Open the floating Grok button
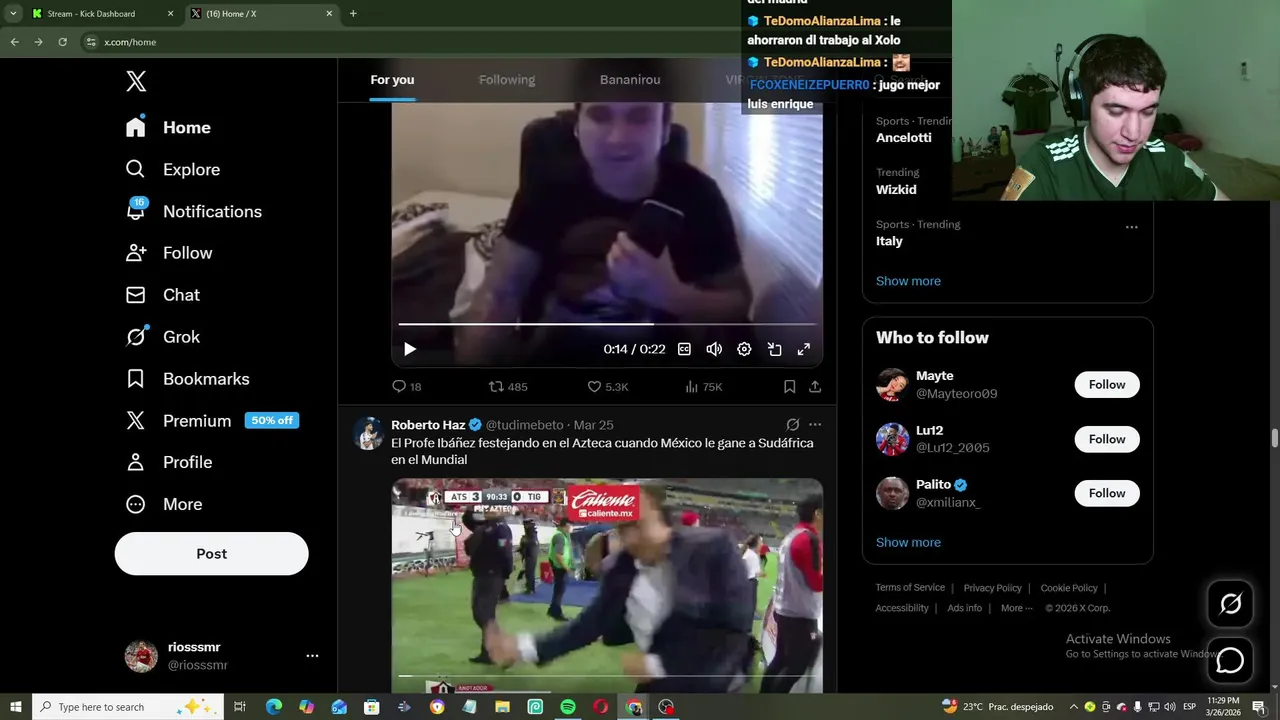 (x=1230, y=603)
